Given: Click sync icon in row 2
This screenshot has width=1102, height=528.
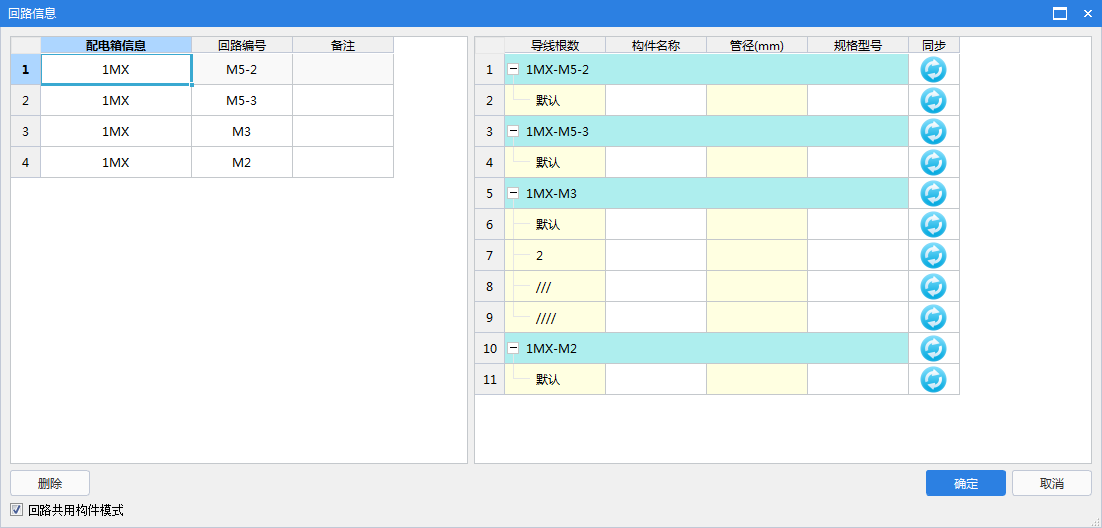Looking at the screenshot, I should point(932,101).
